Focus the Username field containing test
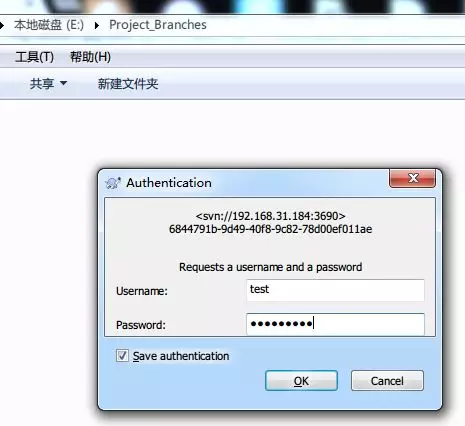 tap(335, 290)
